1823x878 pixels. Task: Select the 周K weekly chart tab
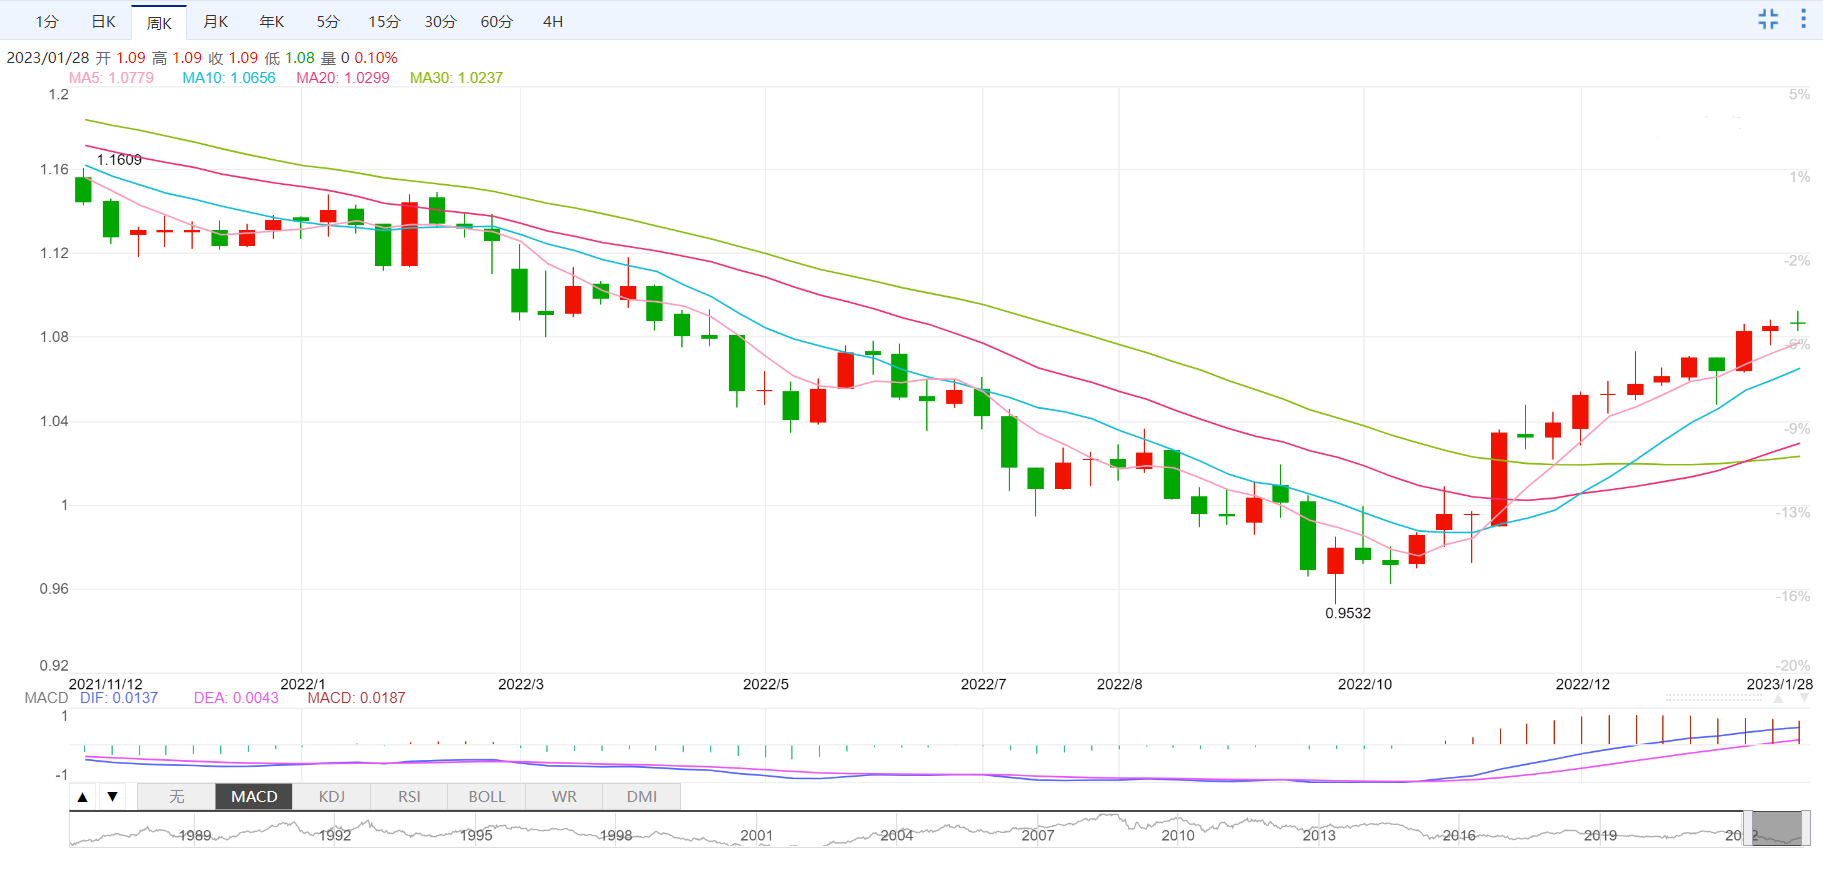pyautogui.click(x=159, y=23)
